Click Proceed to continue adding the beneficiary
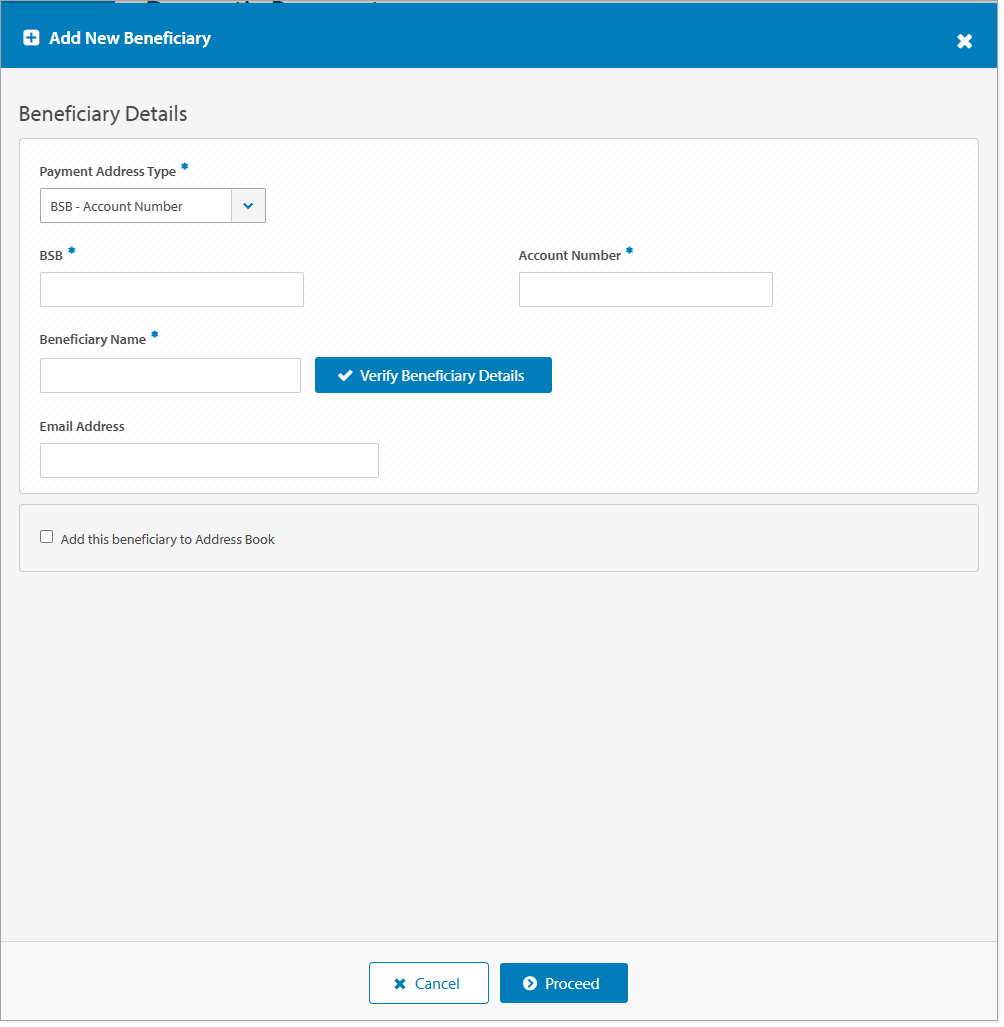Screen dimensions: 1004x1027 click(x=563, y=983)
